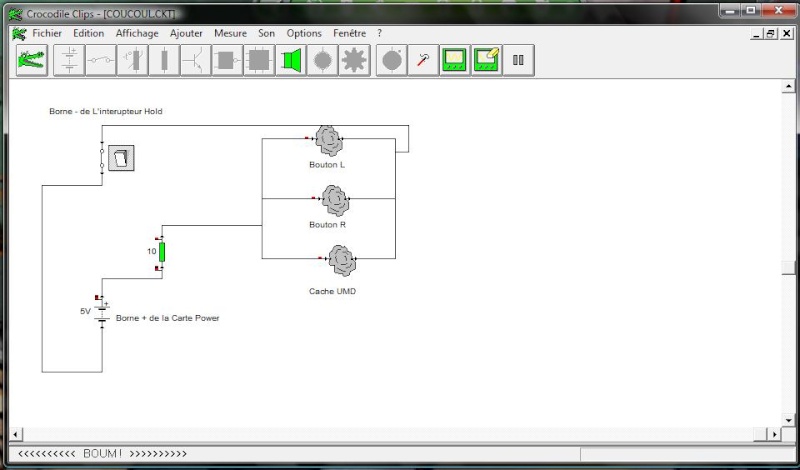Image resolution: width=800 pixels, height=470 pixels.
Task: Click the vertical scrollbar up arrow
Action: (x=788, y=87)
